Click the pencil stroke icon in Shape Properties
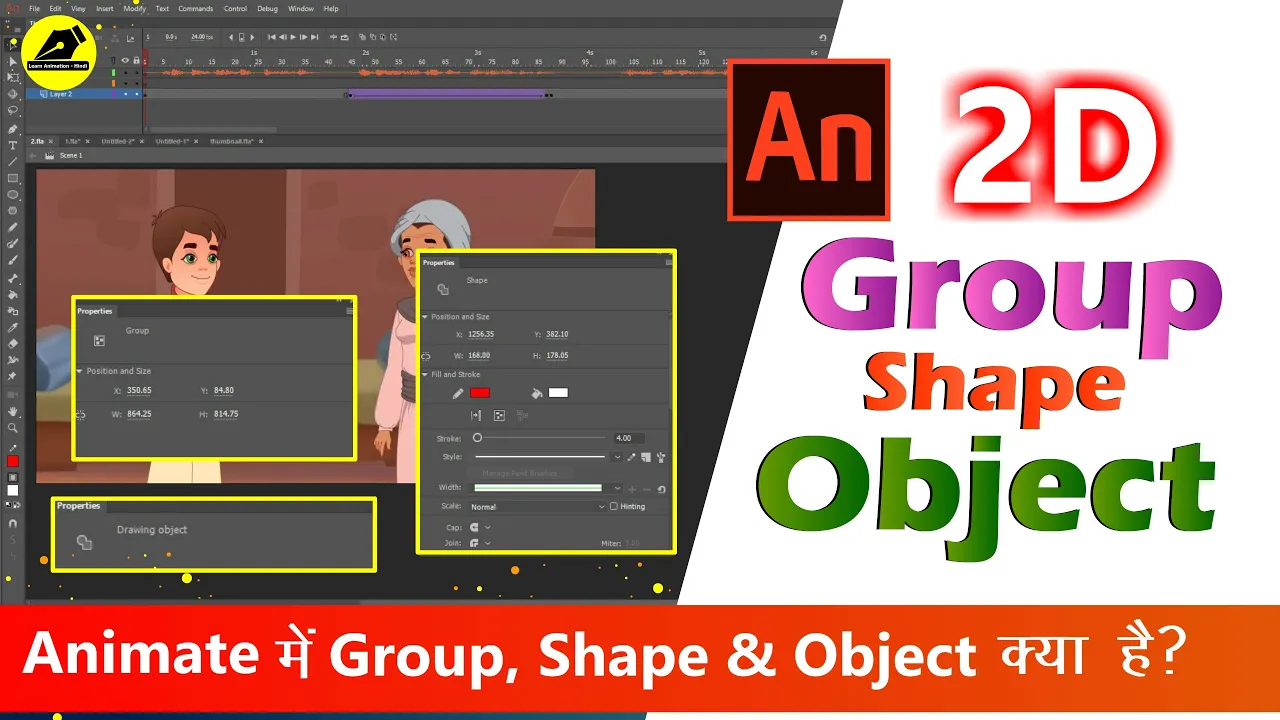This screenshot has width=1280, height=720. (x=458, y=393)
